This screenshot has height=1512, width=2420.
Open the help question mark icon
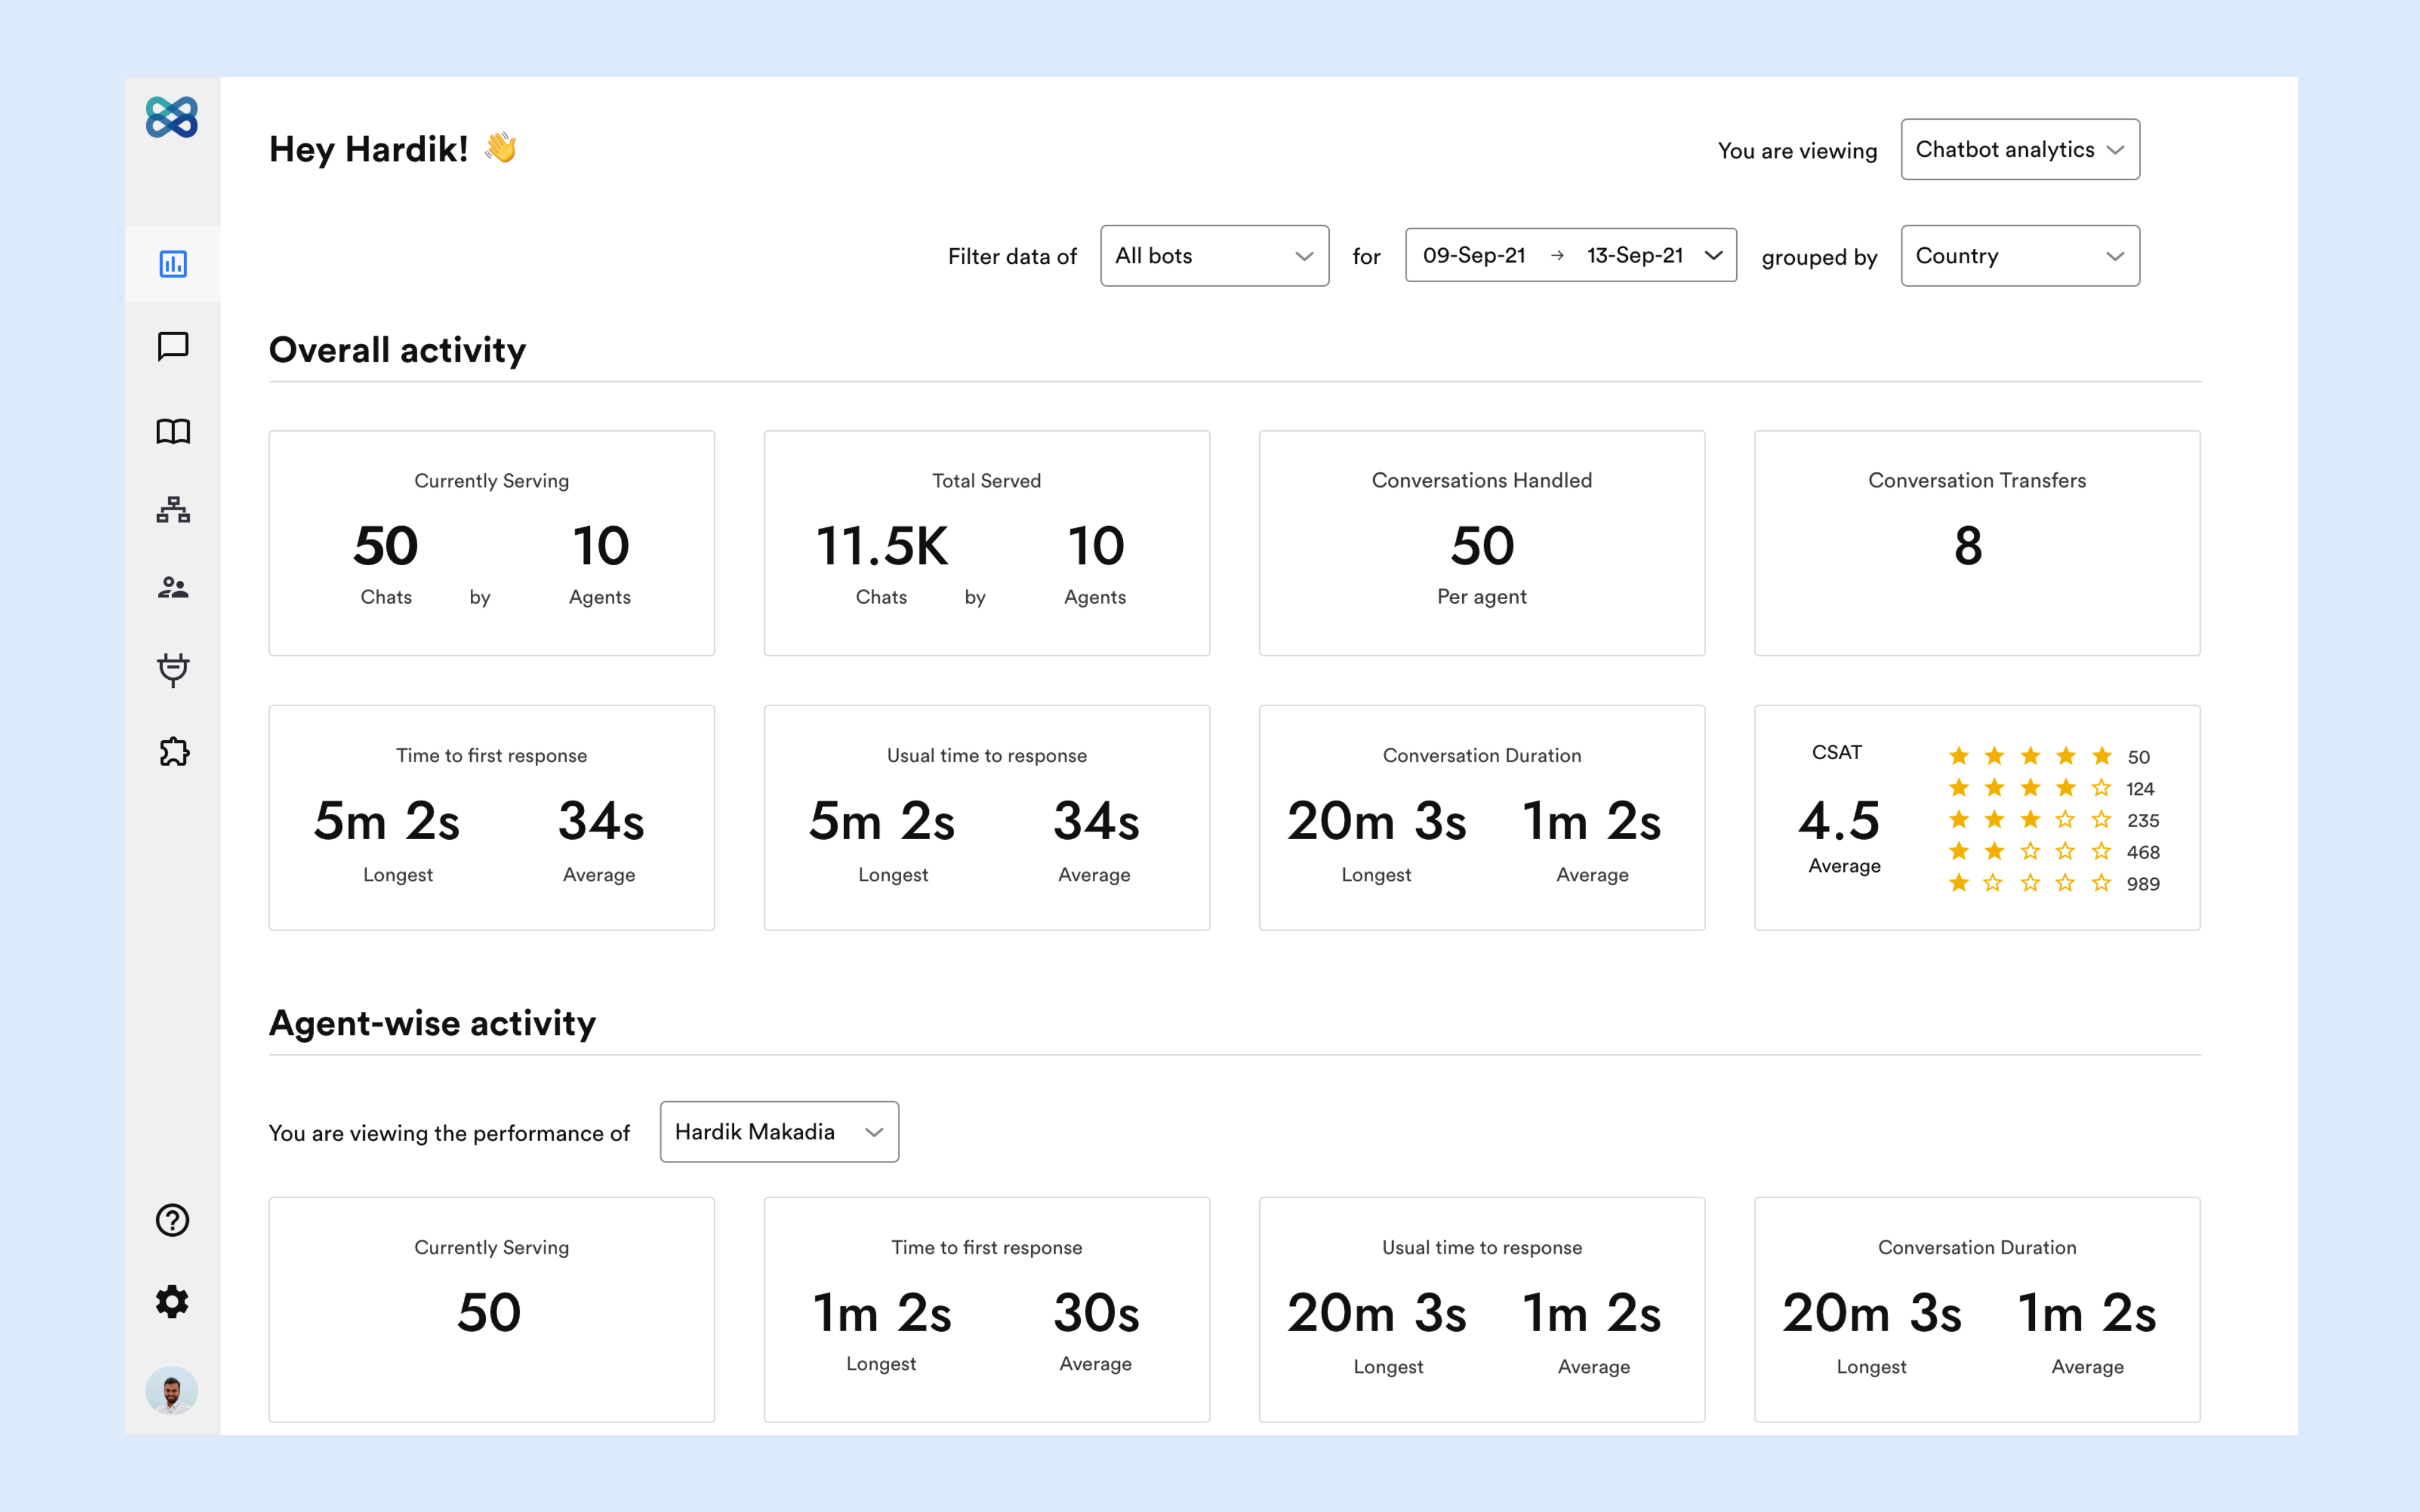point(172,1220)
